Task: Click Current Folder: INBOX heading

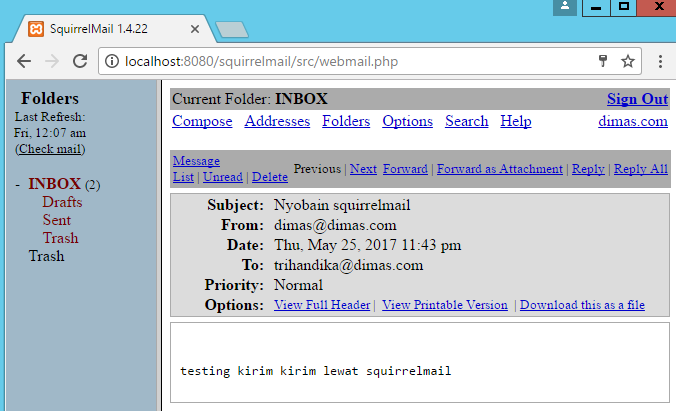Action: click(250, 99)
